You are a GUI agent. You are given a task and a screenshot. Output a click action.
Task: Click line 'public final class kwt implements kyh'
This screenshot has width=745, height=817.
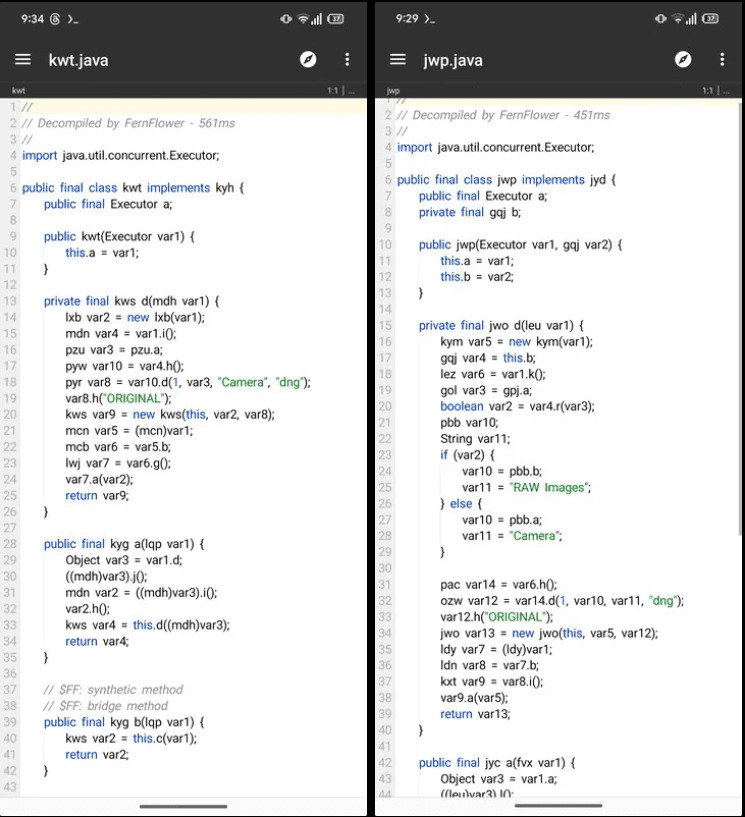click(133, 188)
